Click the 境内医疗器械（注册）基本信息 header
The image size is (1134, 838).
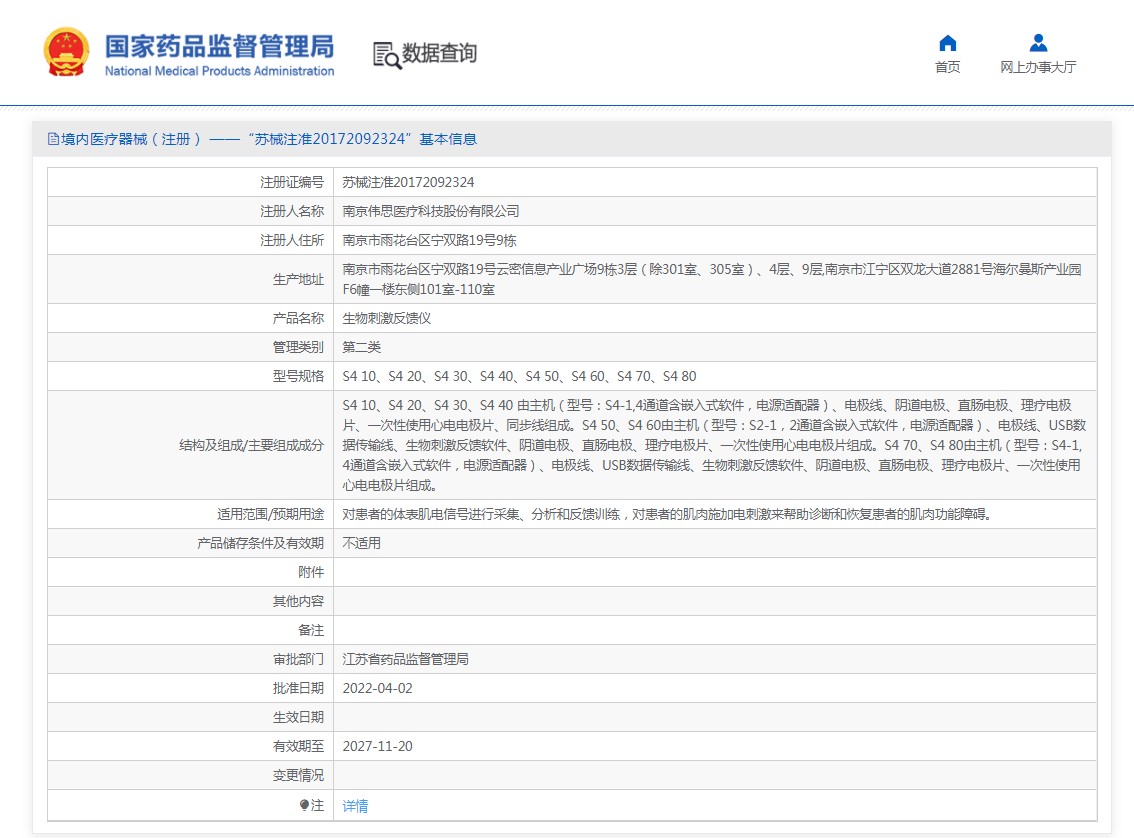(262, 139)
